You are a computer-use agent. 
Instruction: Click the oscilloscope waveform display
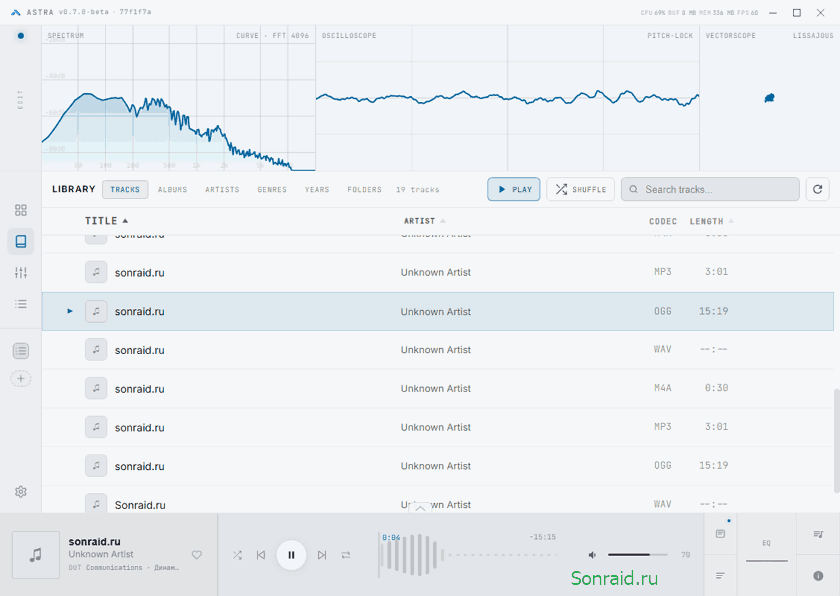[507, 98]
